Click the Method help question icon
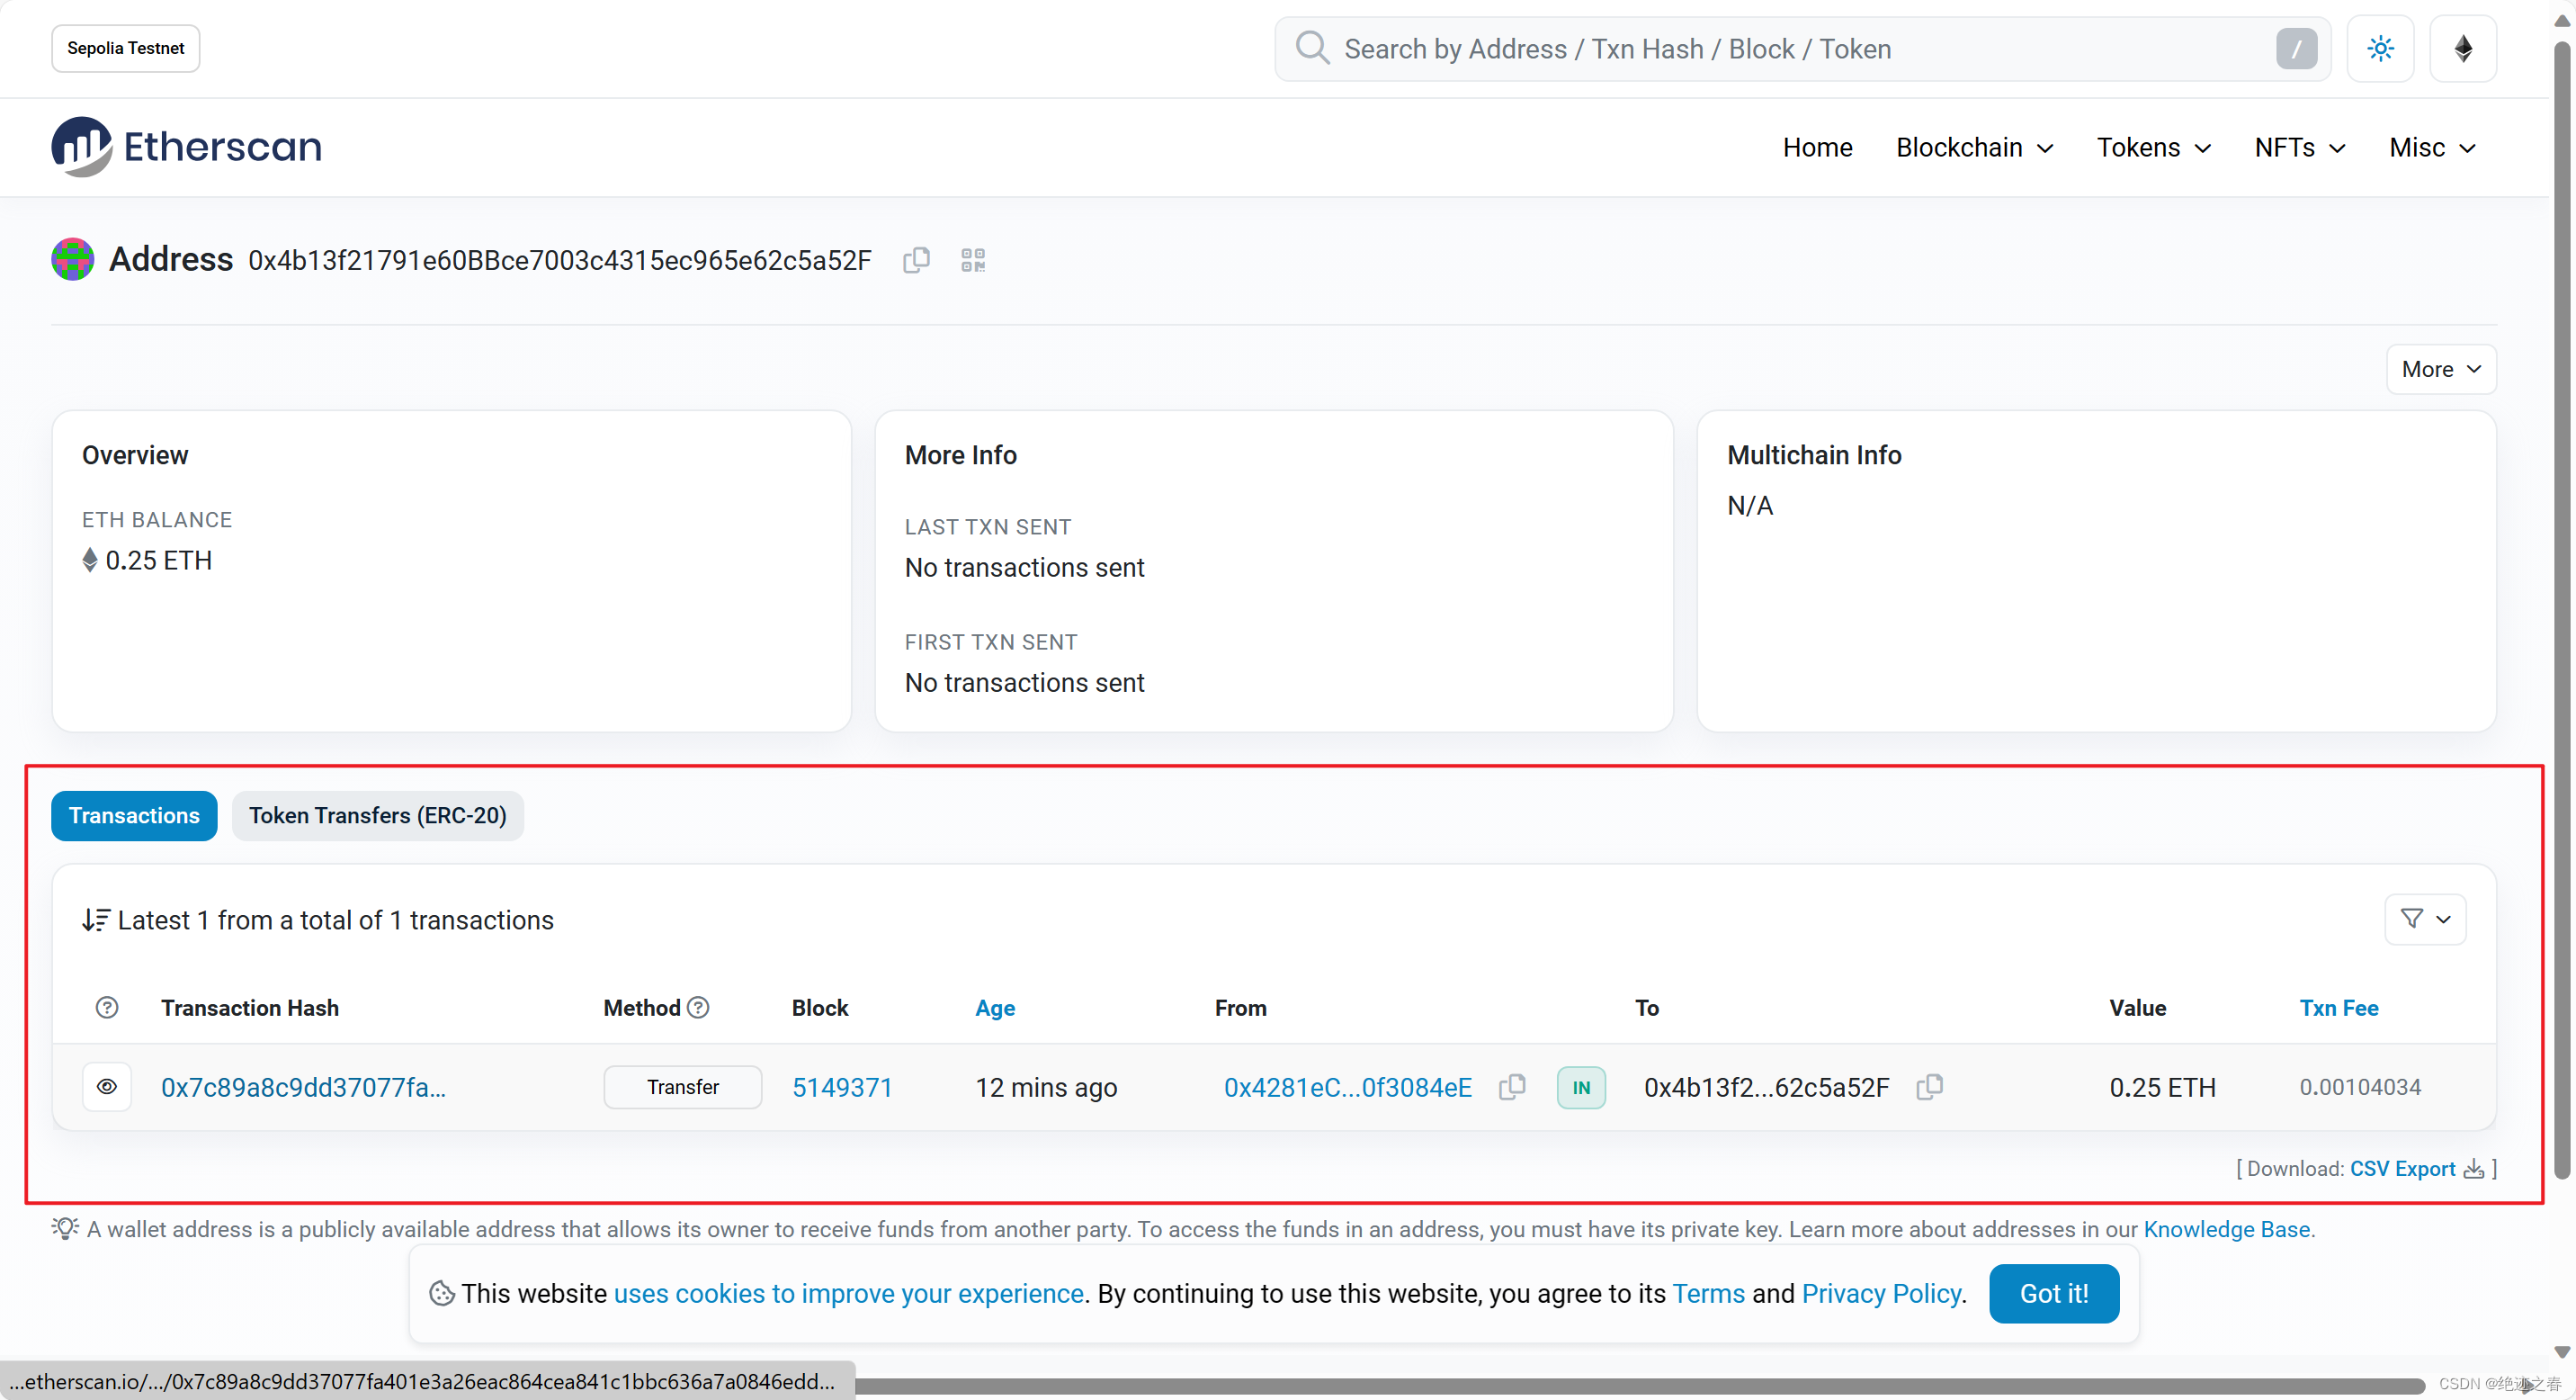The width and height of the screenshot is (2576, 1400). coord(699,1008)
